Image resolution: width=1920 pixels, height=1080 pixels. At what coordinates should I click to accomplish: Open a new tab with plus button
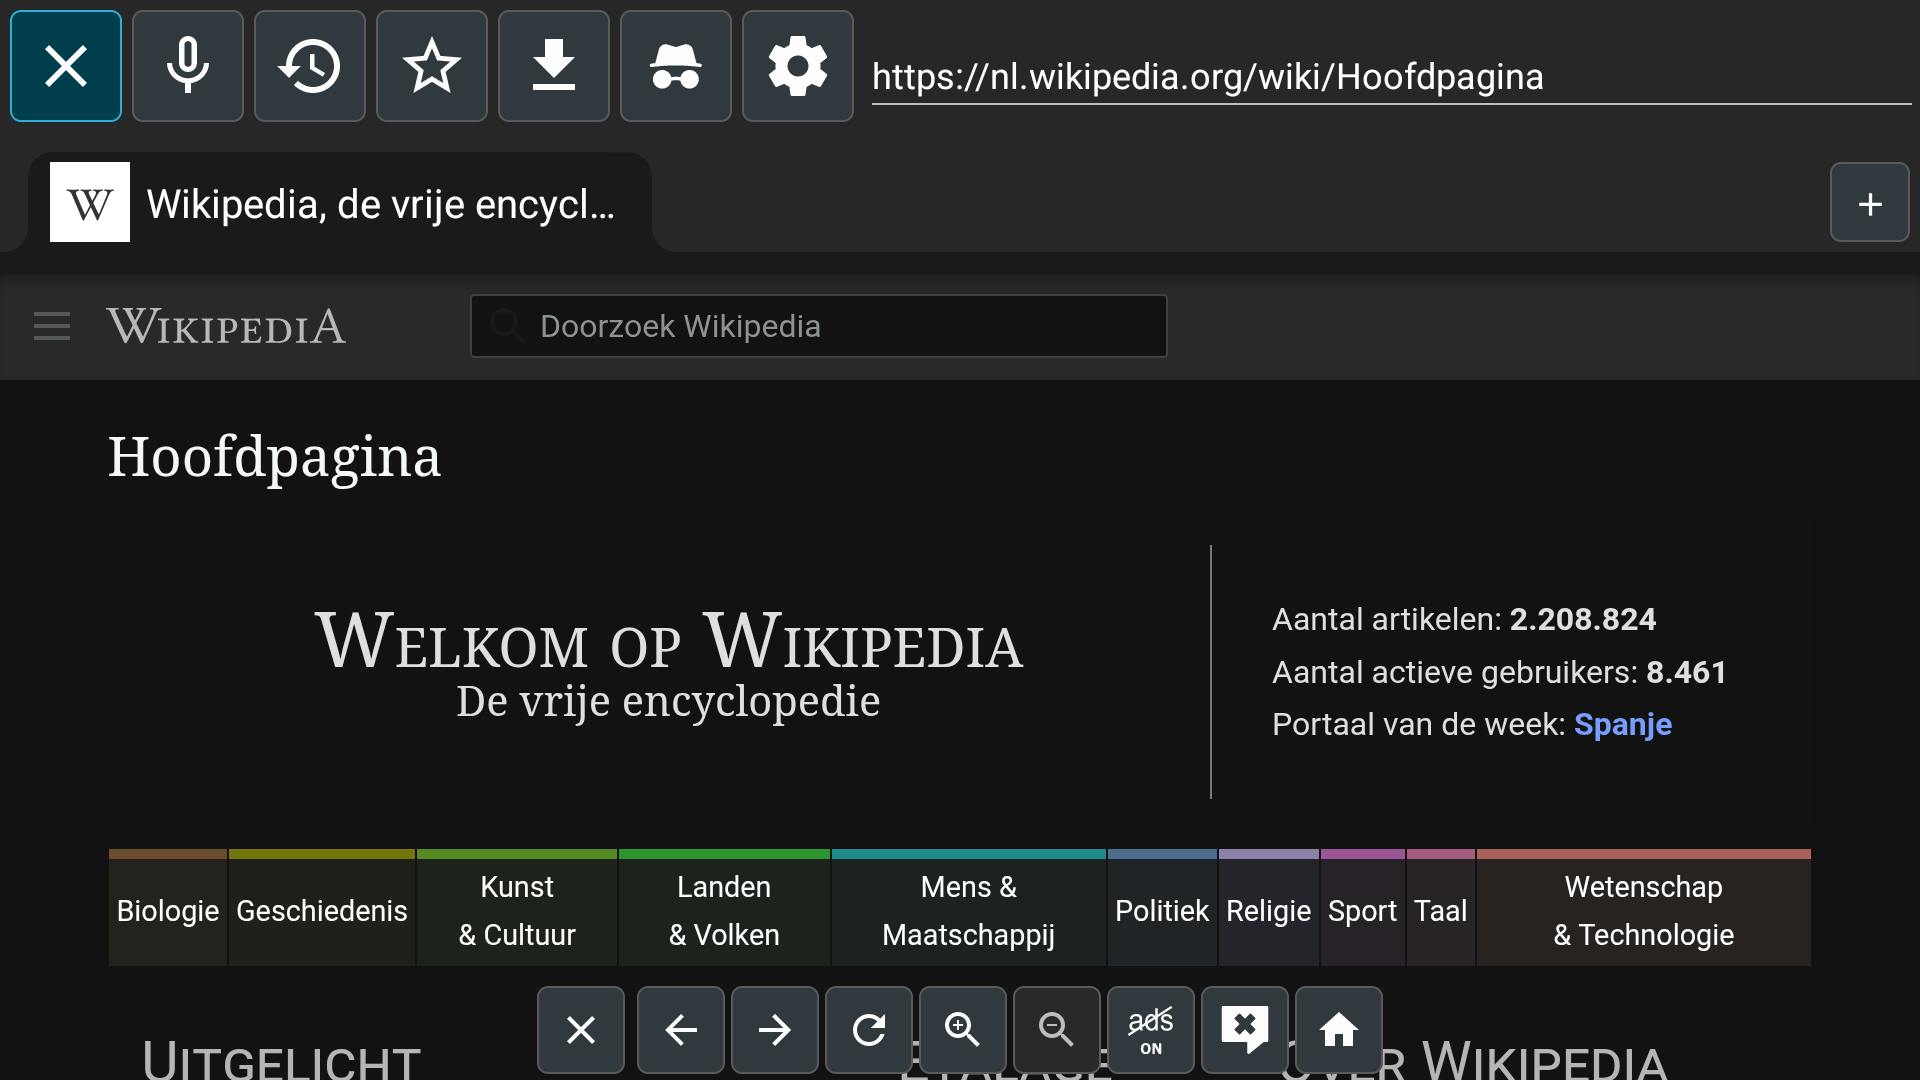tap(1870, 203)
